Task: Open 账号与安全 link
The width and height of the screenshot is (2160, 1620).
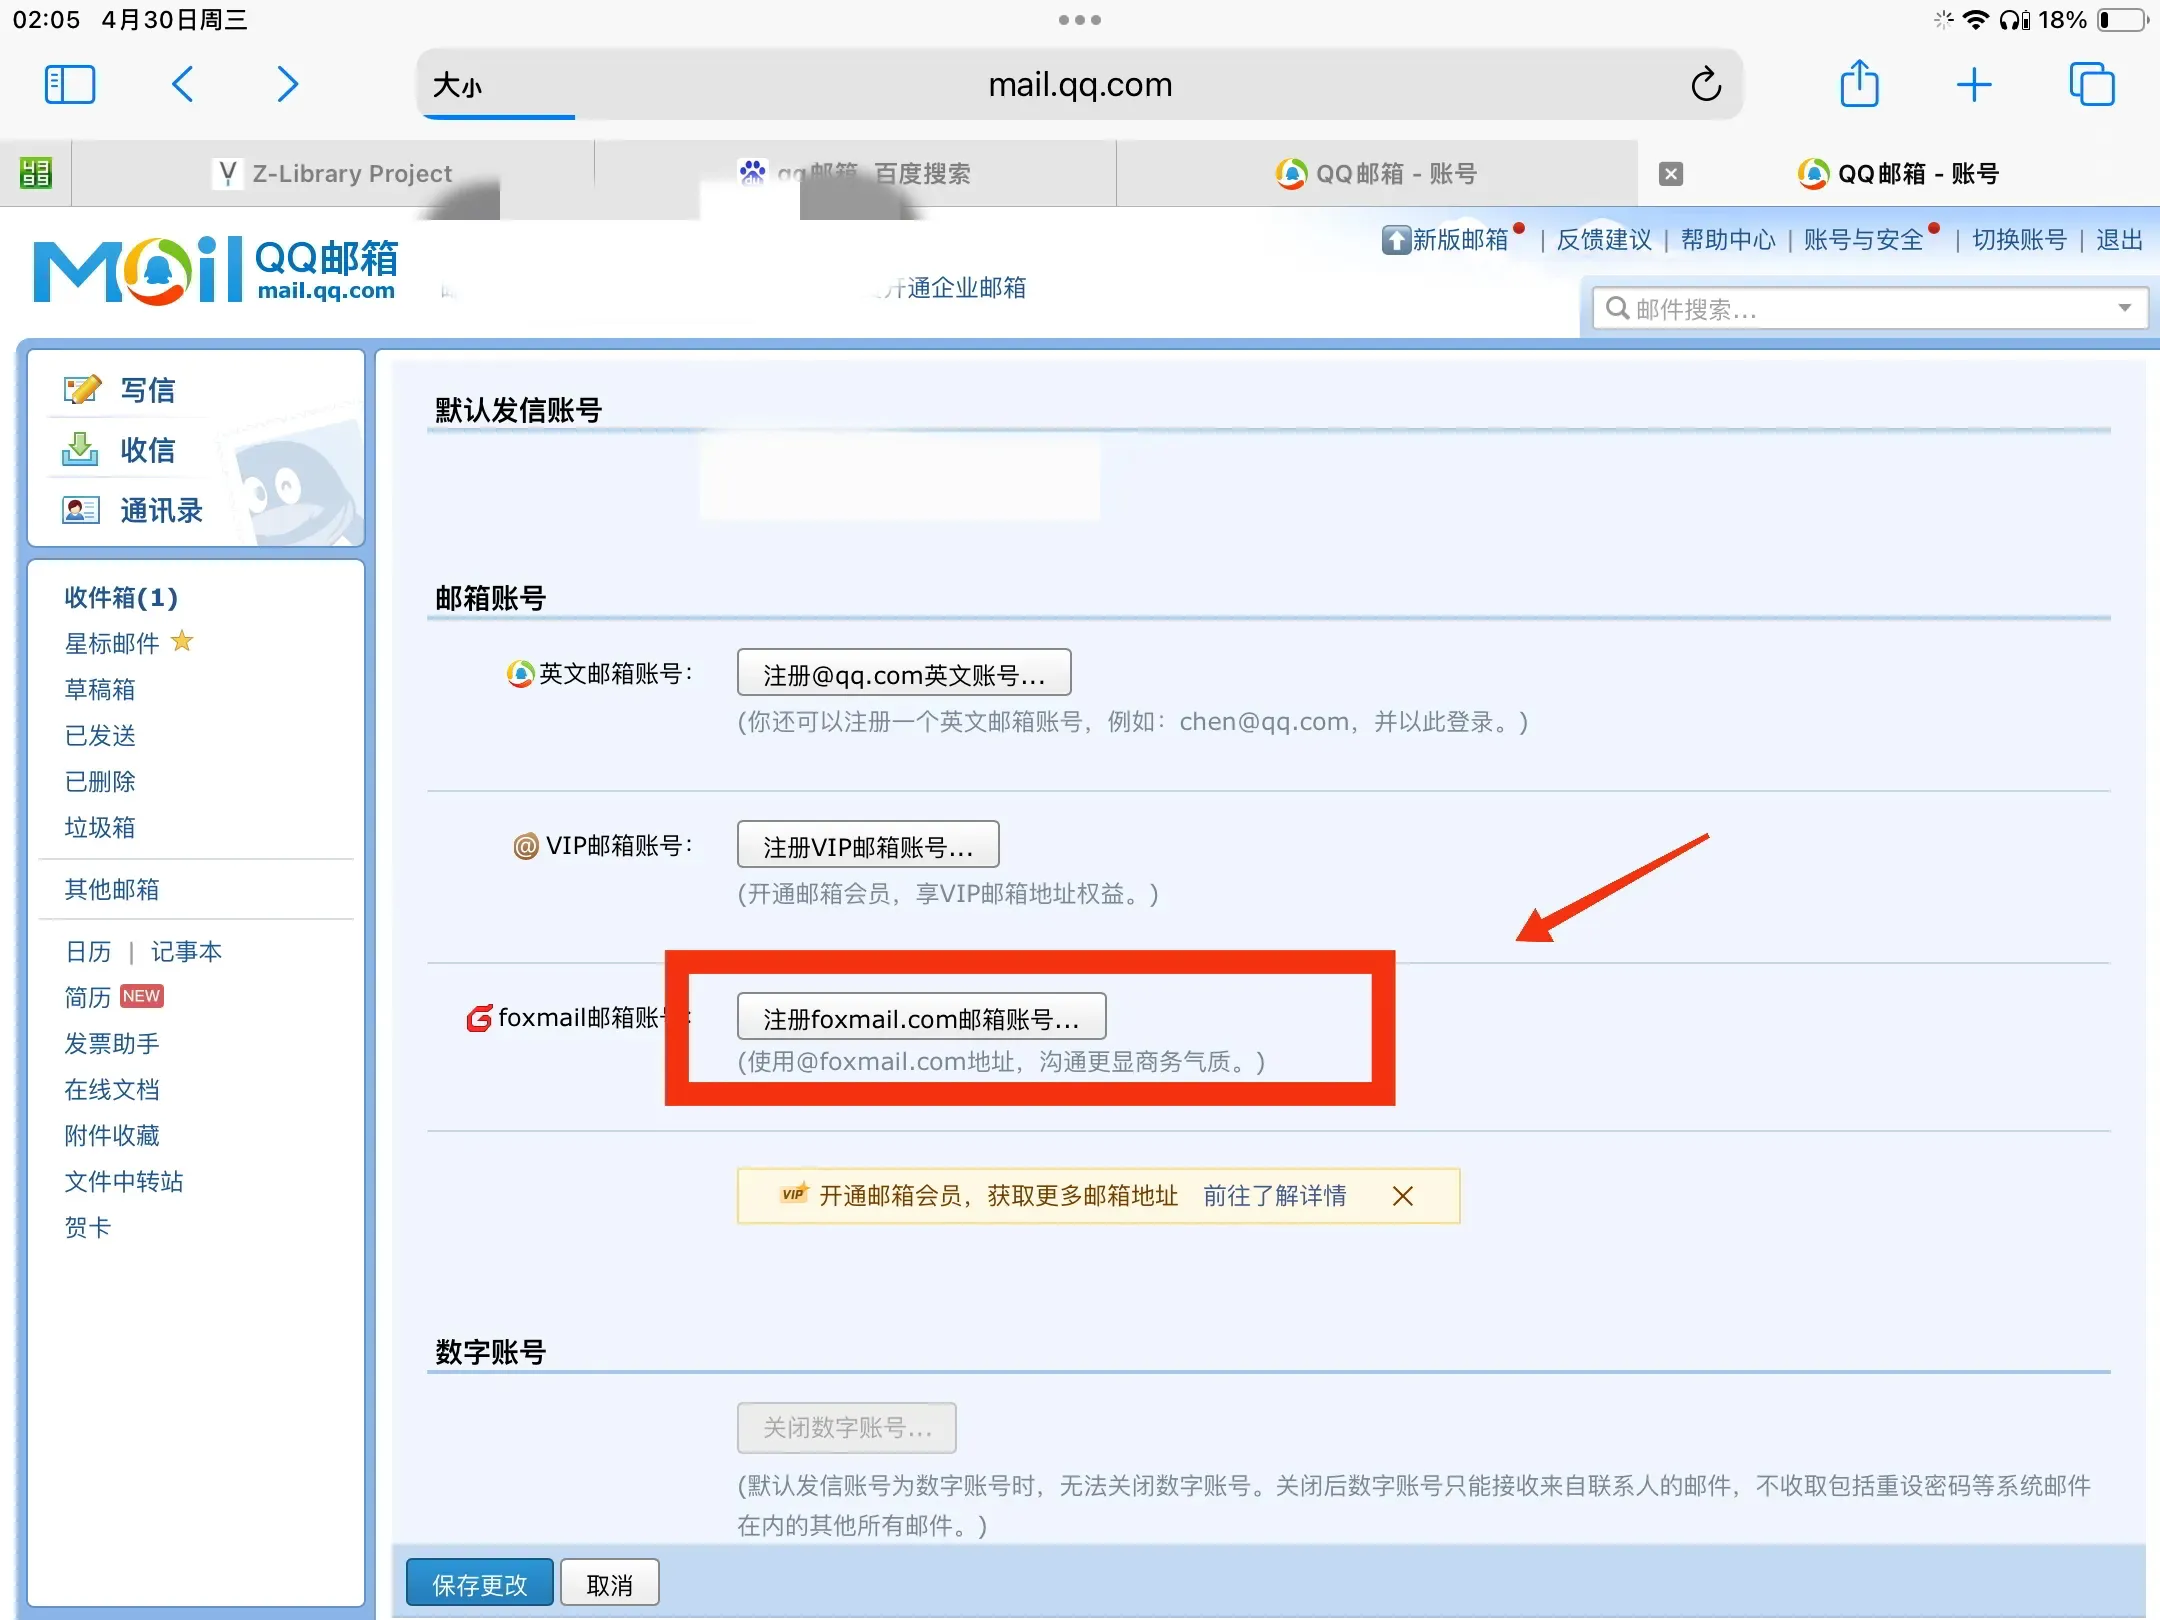Action: [x=1864, y=240]
